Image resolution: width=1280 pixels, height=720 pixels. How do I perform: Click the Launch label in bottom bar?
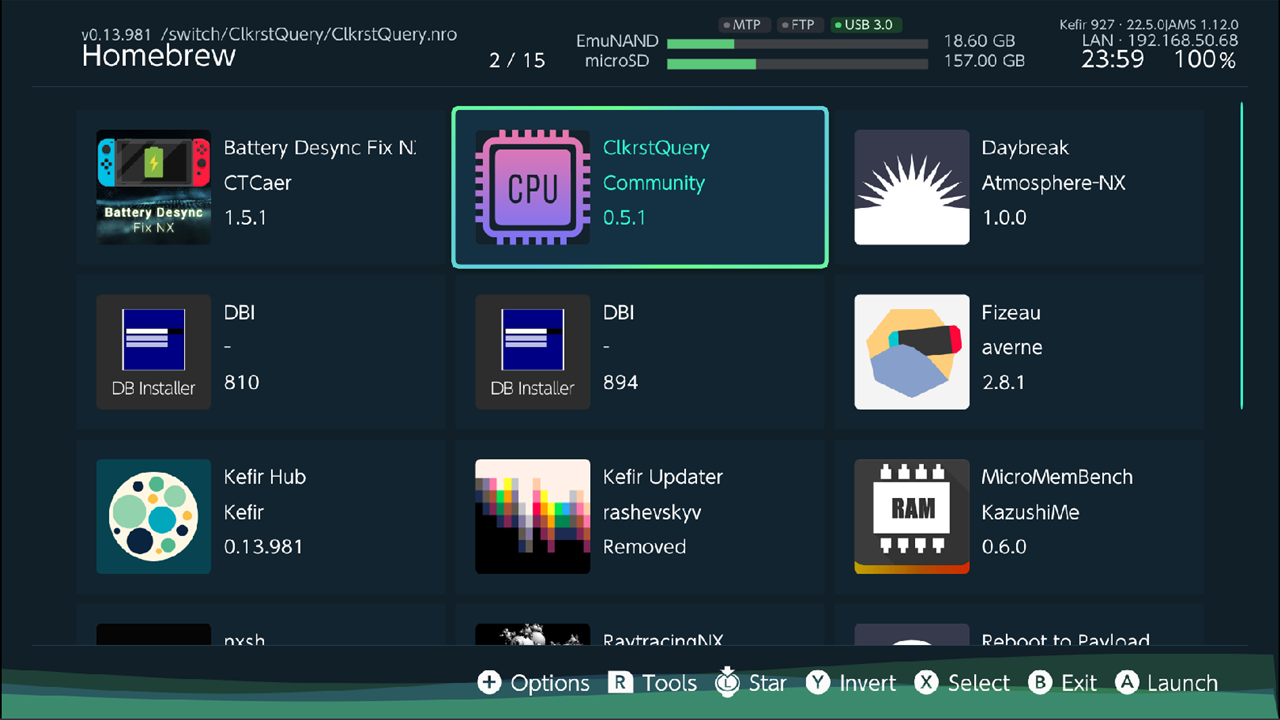click(x=1183, y=683)
